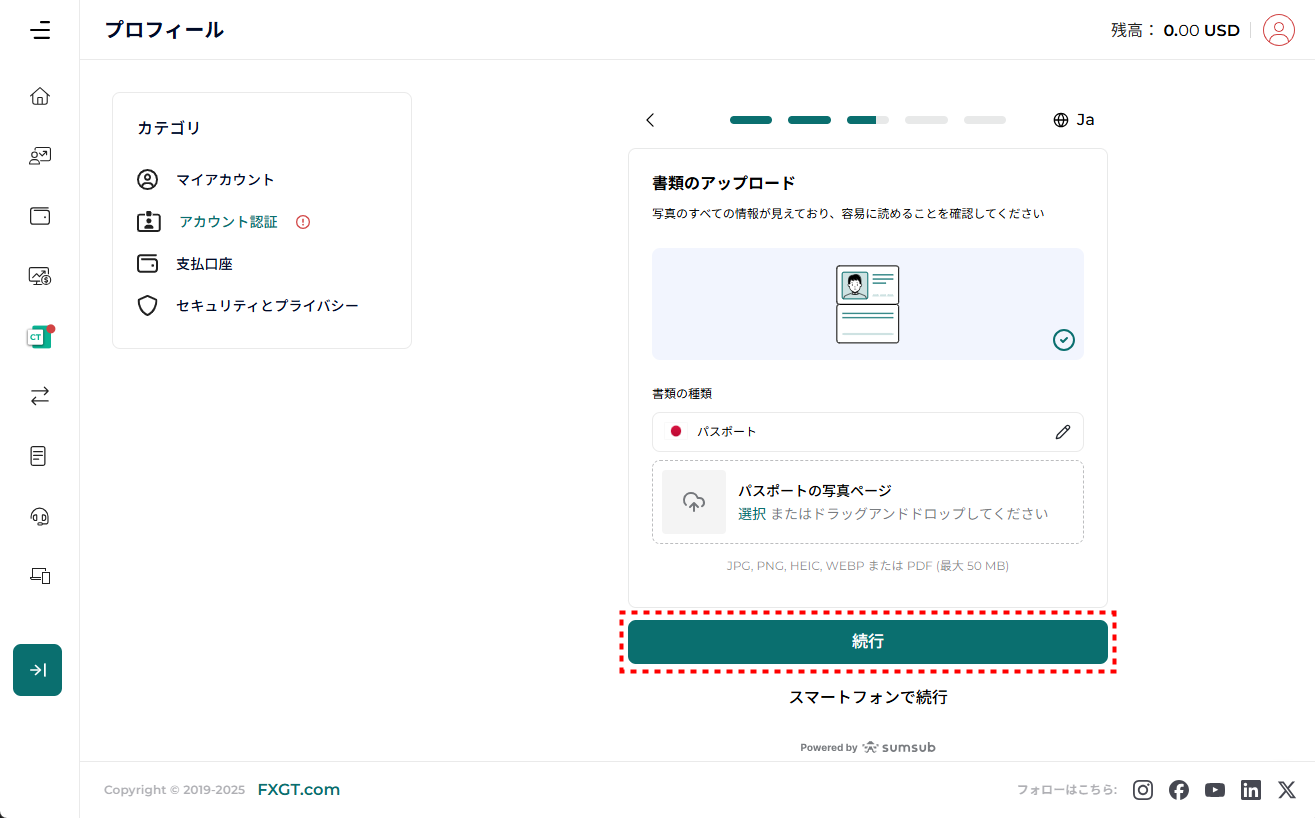Open the transfer arrows sidebar icon
Screen dimensions: 1315x818
tap(40, 396)
